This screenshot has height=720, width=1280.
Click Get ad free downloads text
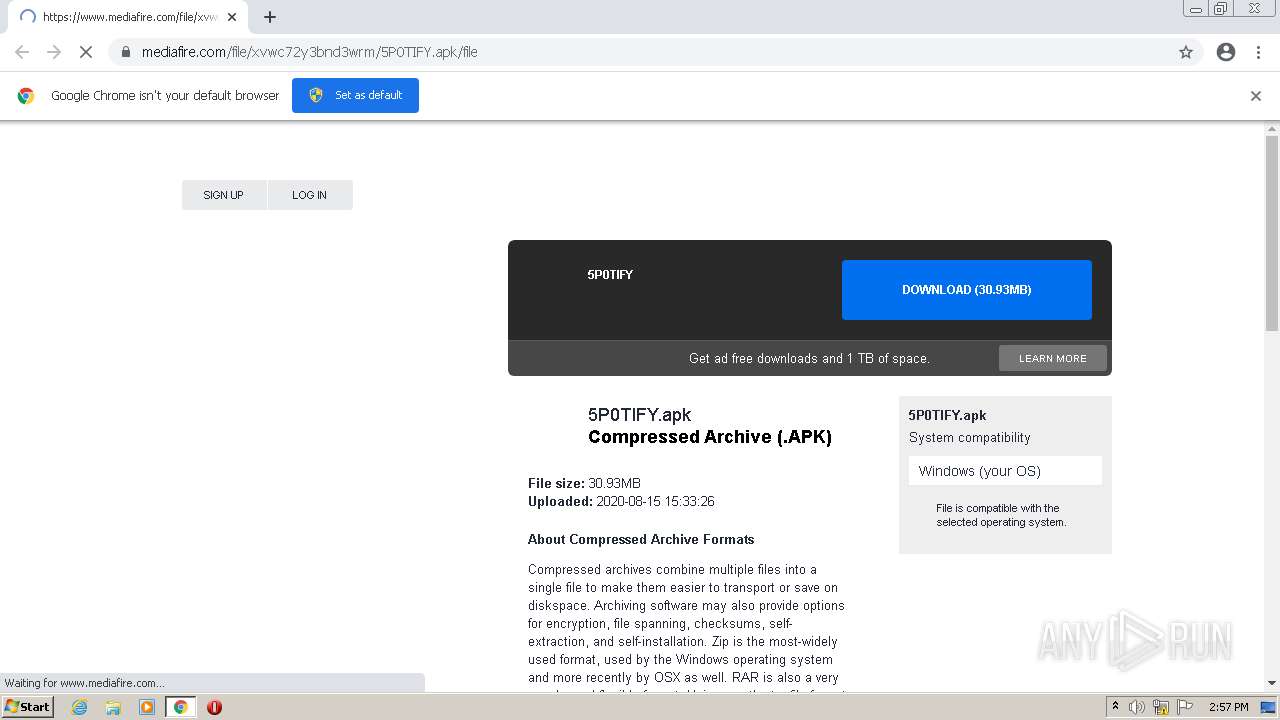(809, 358)
